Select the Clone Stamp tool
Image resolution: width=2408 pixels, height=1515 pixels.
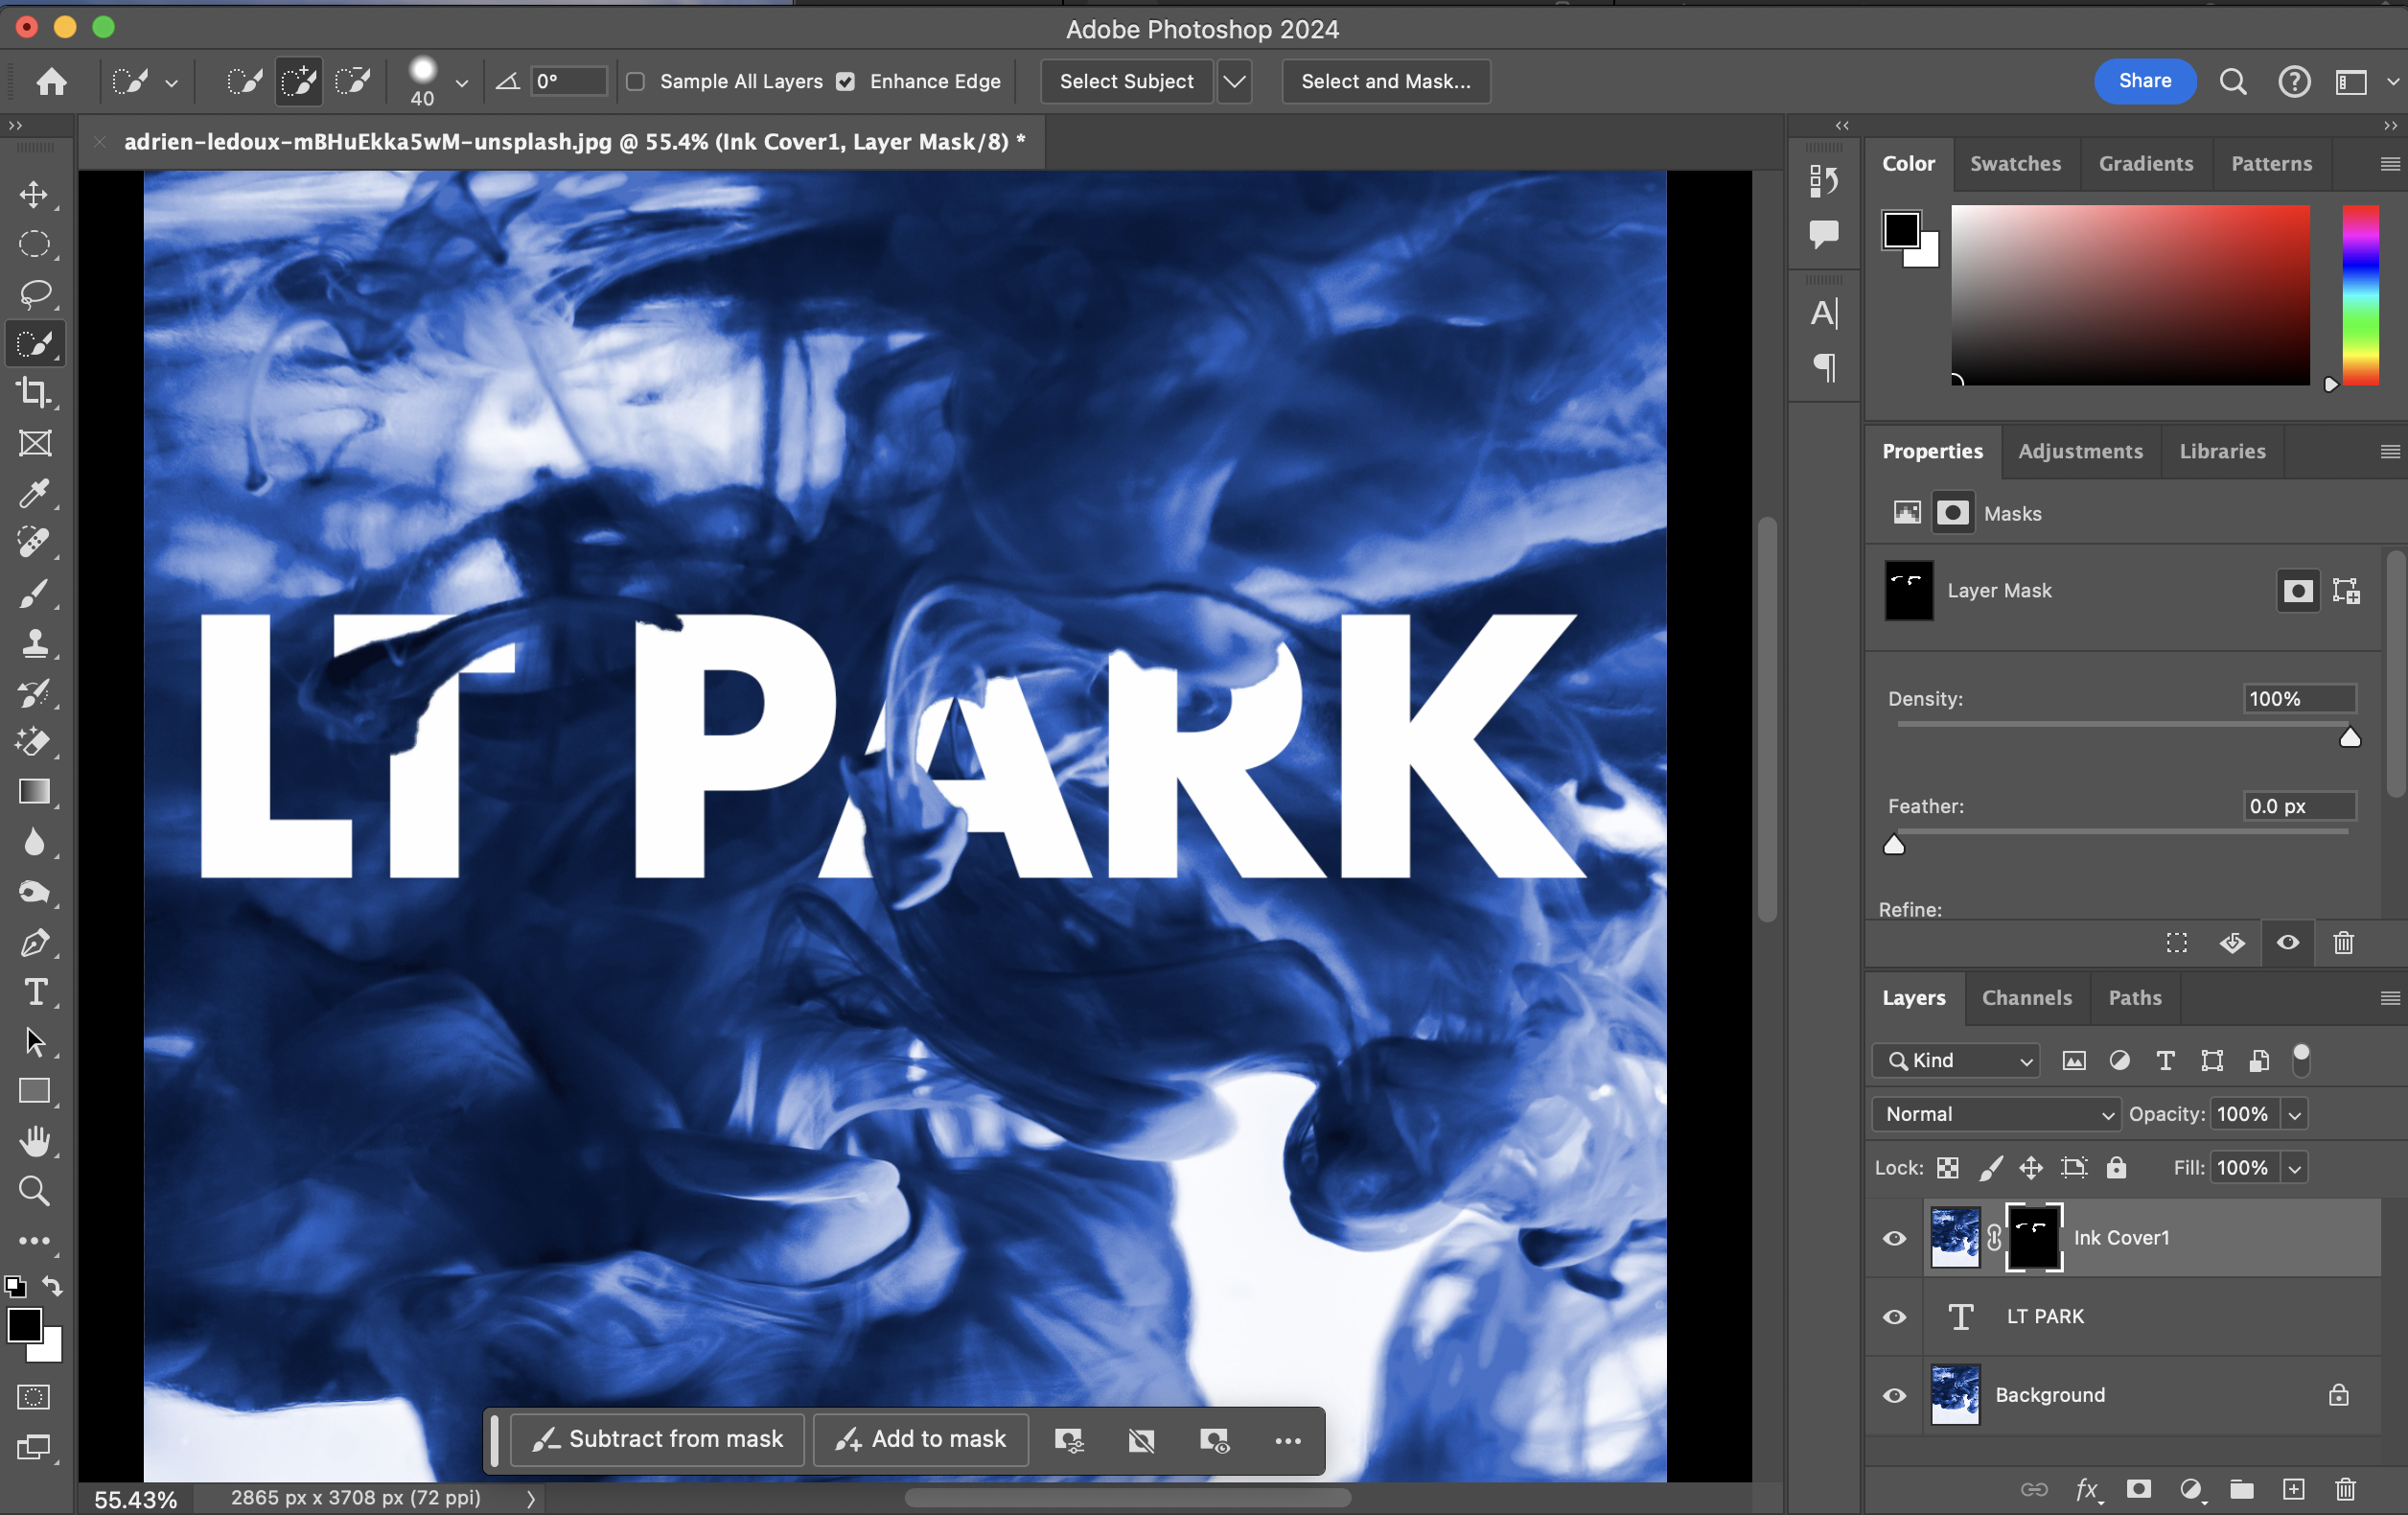point(34,643)
